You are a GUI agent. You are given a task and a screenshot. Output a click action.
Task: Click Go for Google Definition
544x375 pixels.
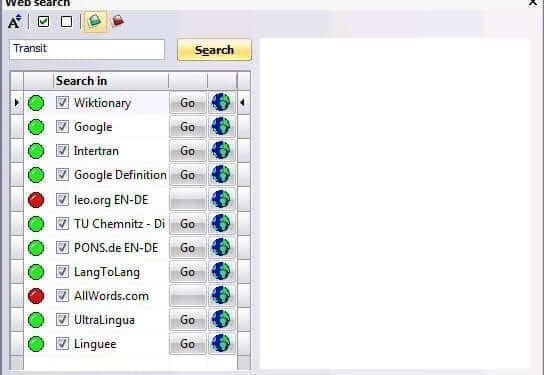click(x=187, y=175)
